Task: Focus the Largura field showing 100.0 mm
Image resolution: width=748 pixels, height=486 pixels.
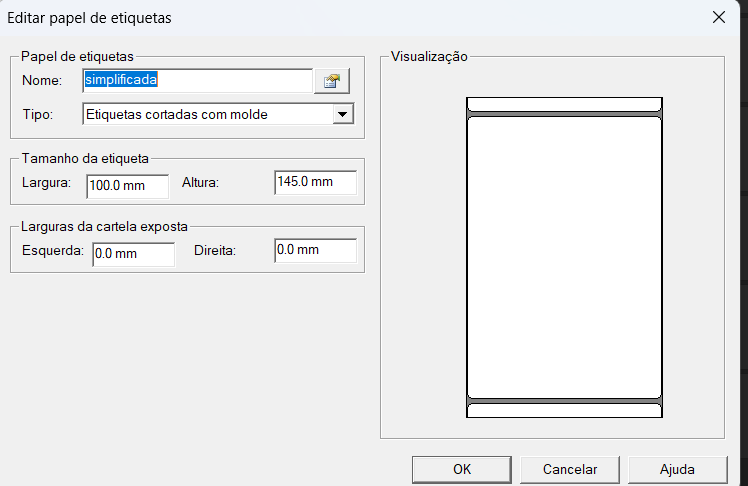Action: point(127,185)
